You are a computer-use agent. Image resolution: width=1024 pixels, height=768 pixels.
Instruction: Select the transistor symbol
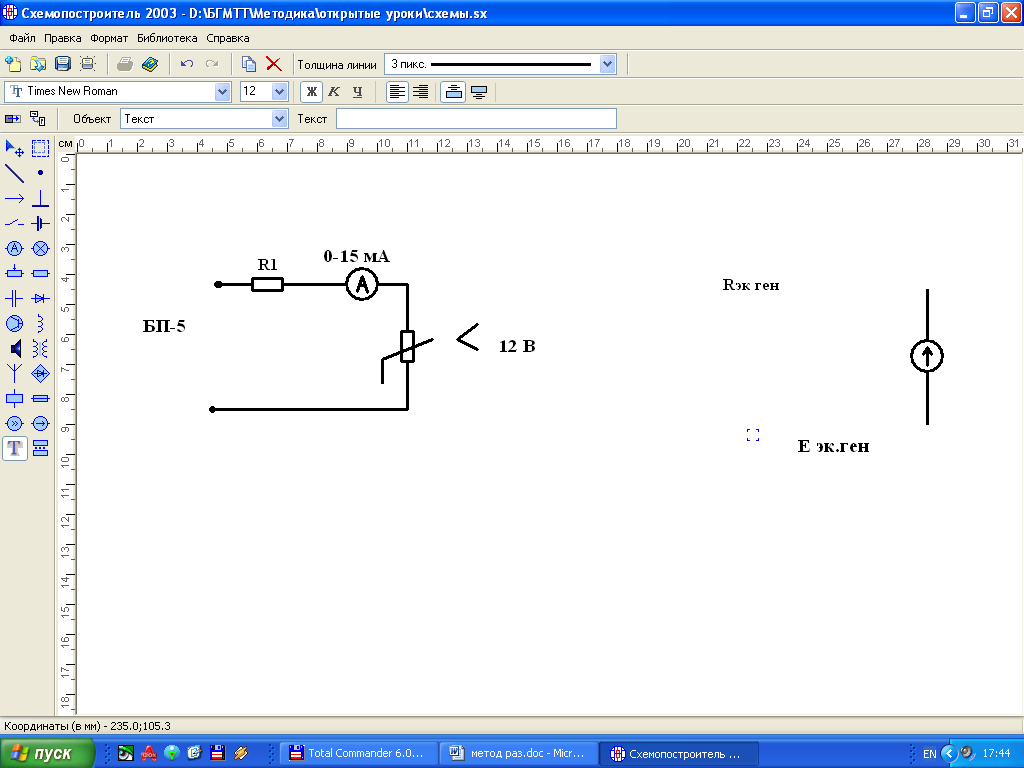tap(14, 323)
